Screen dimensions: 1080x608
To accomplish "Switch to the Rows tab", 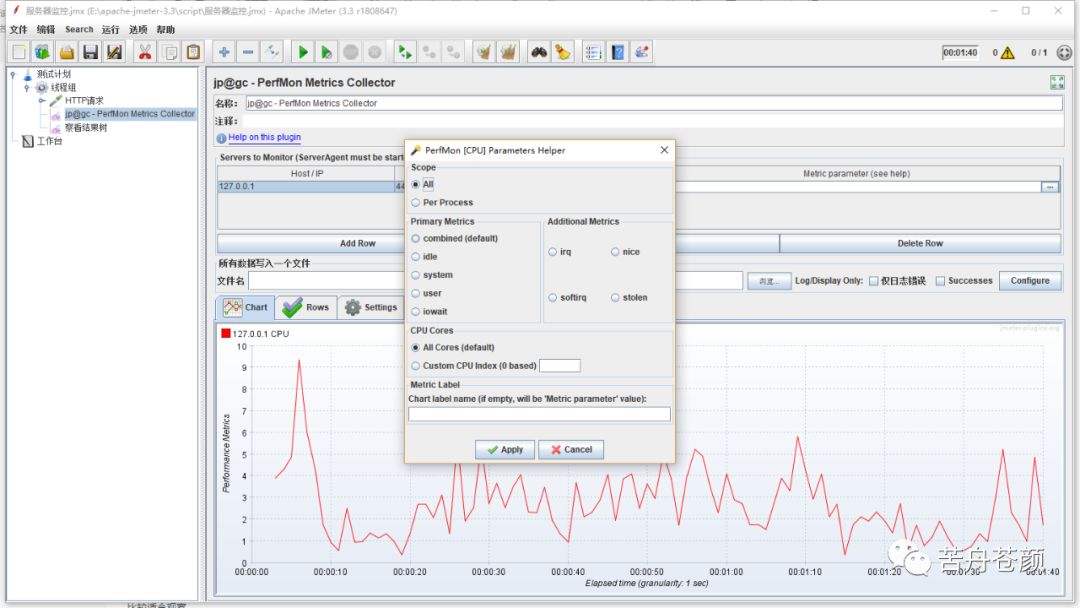I will [307, 307].
